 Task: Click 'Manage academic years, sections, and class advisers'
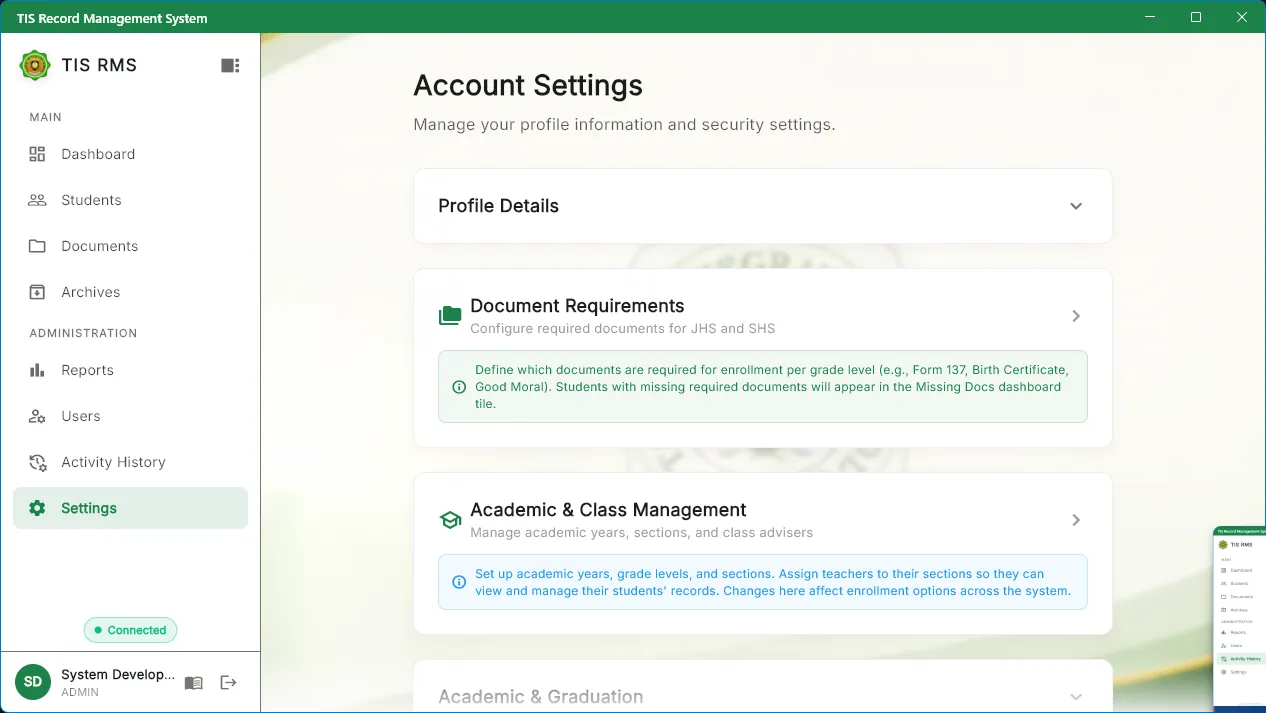[x=641, y=532]
